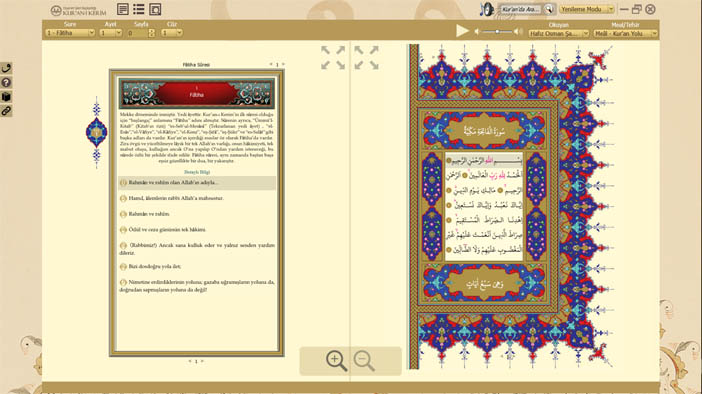The image size is (702, 394).
Task: Click the speaker audio icon in header
Action: (486, 9)
